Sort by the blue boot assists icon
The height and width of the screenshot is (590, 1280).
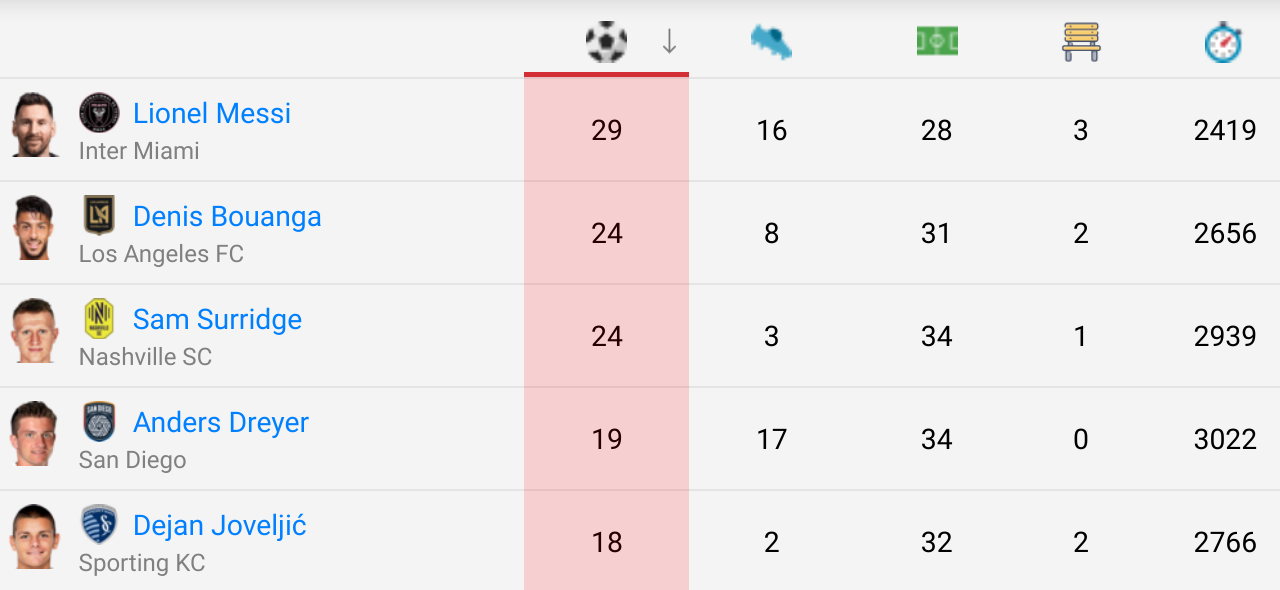click(x=771, y=42)
